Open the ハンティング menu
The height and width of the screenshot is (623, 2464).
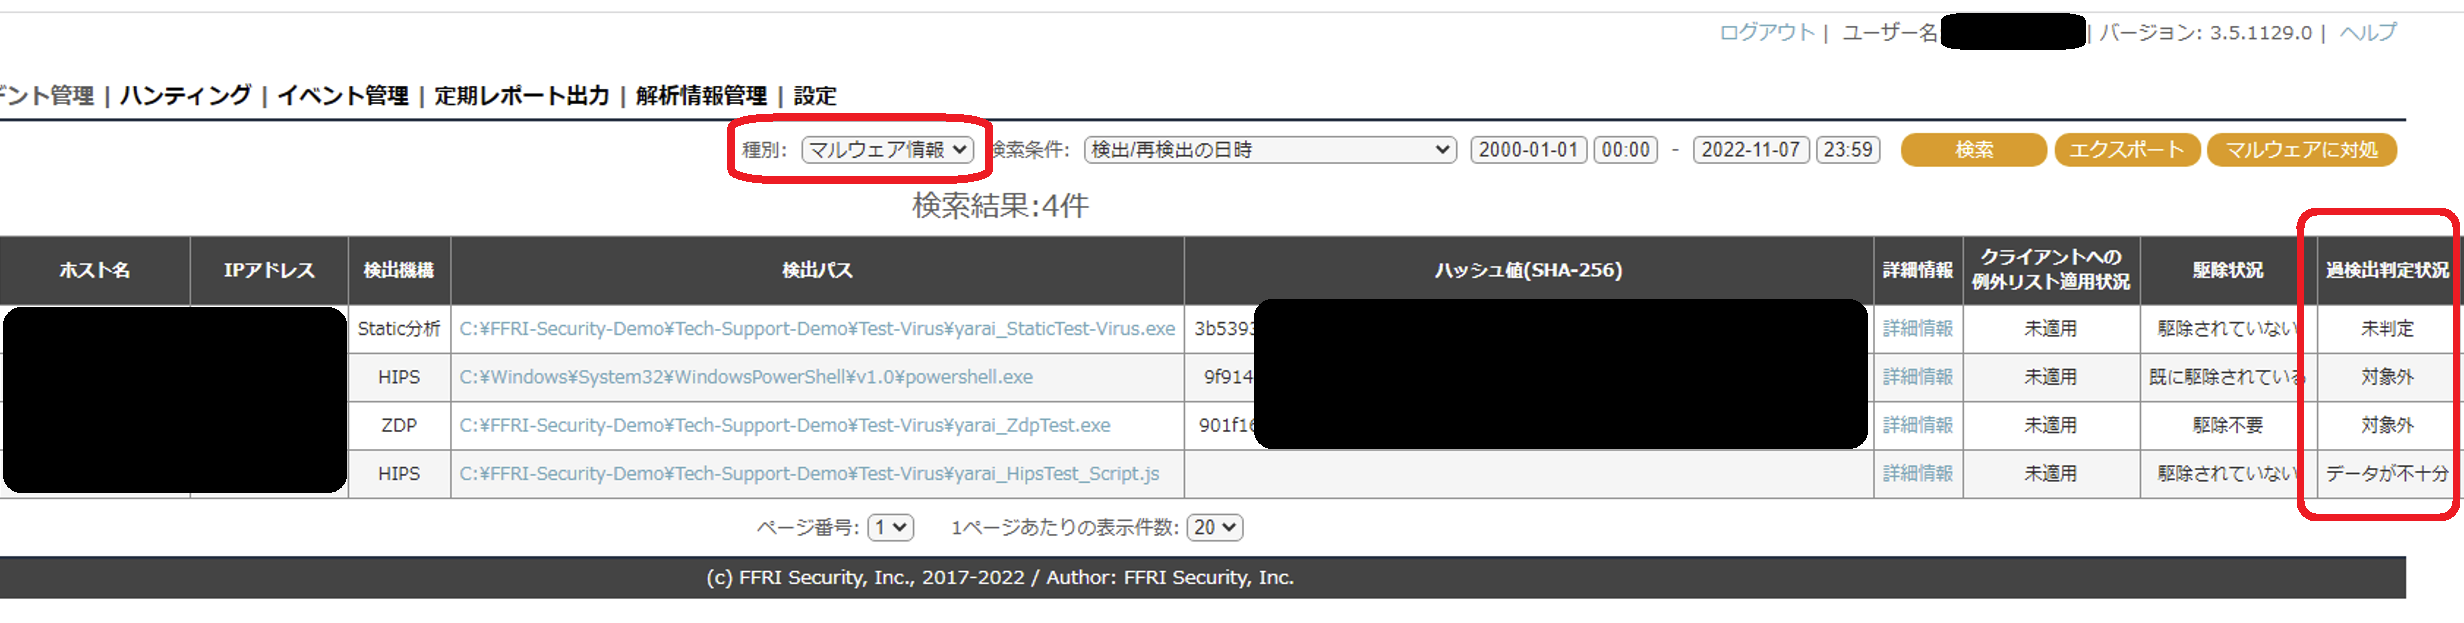click(185, 96)
